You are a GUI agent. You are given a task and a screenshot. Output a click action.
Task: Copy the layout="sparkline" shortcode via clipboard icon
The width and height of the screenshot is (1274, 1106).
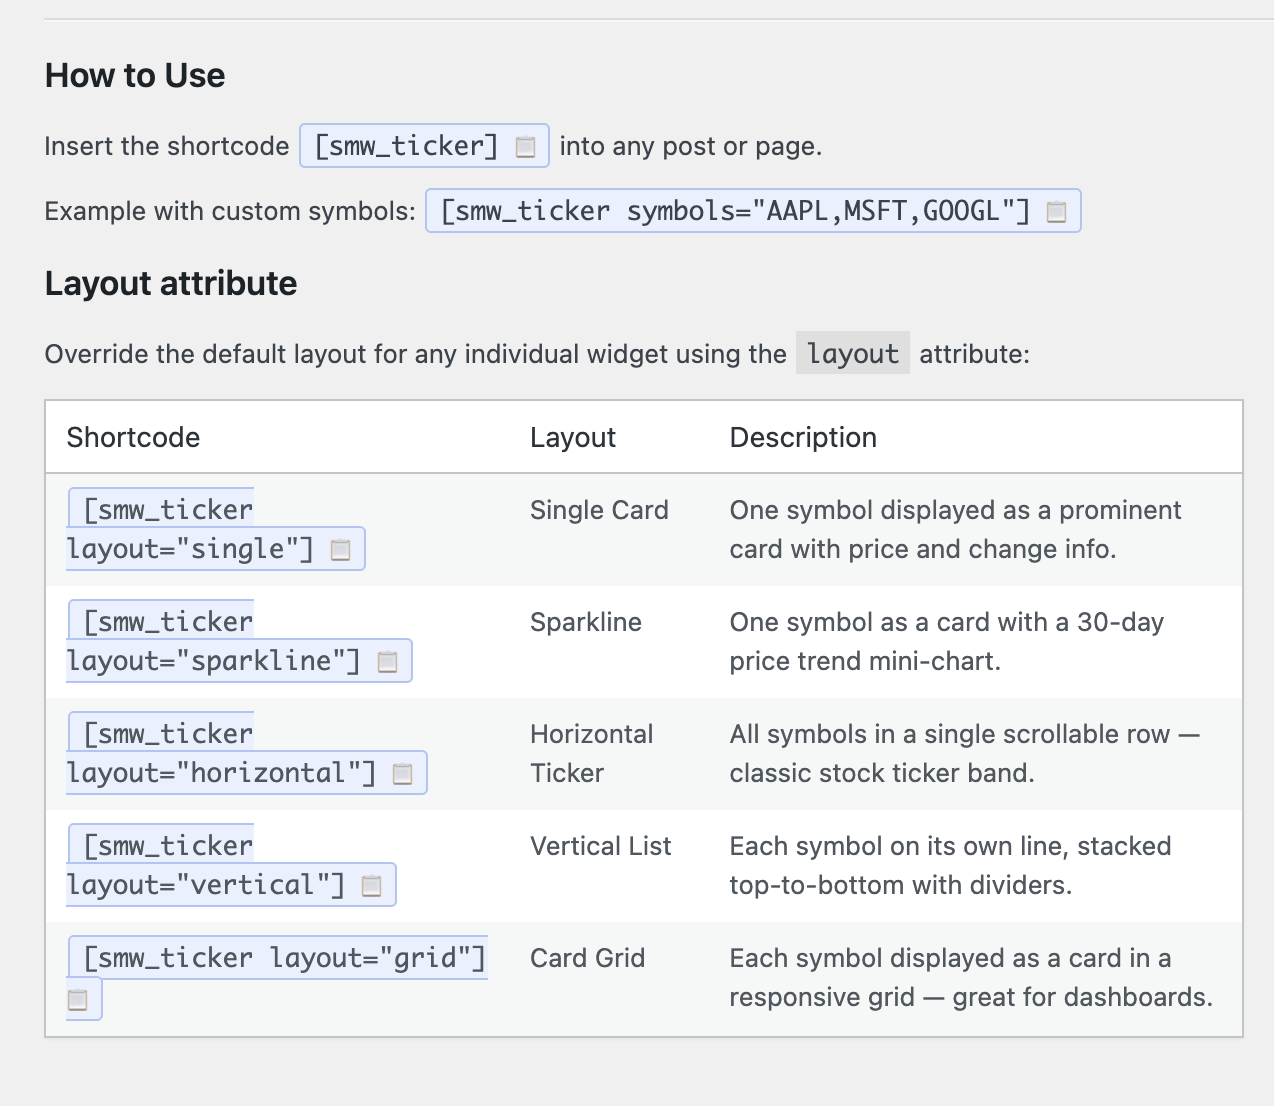(388, 661)
